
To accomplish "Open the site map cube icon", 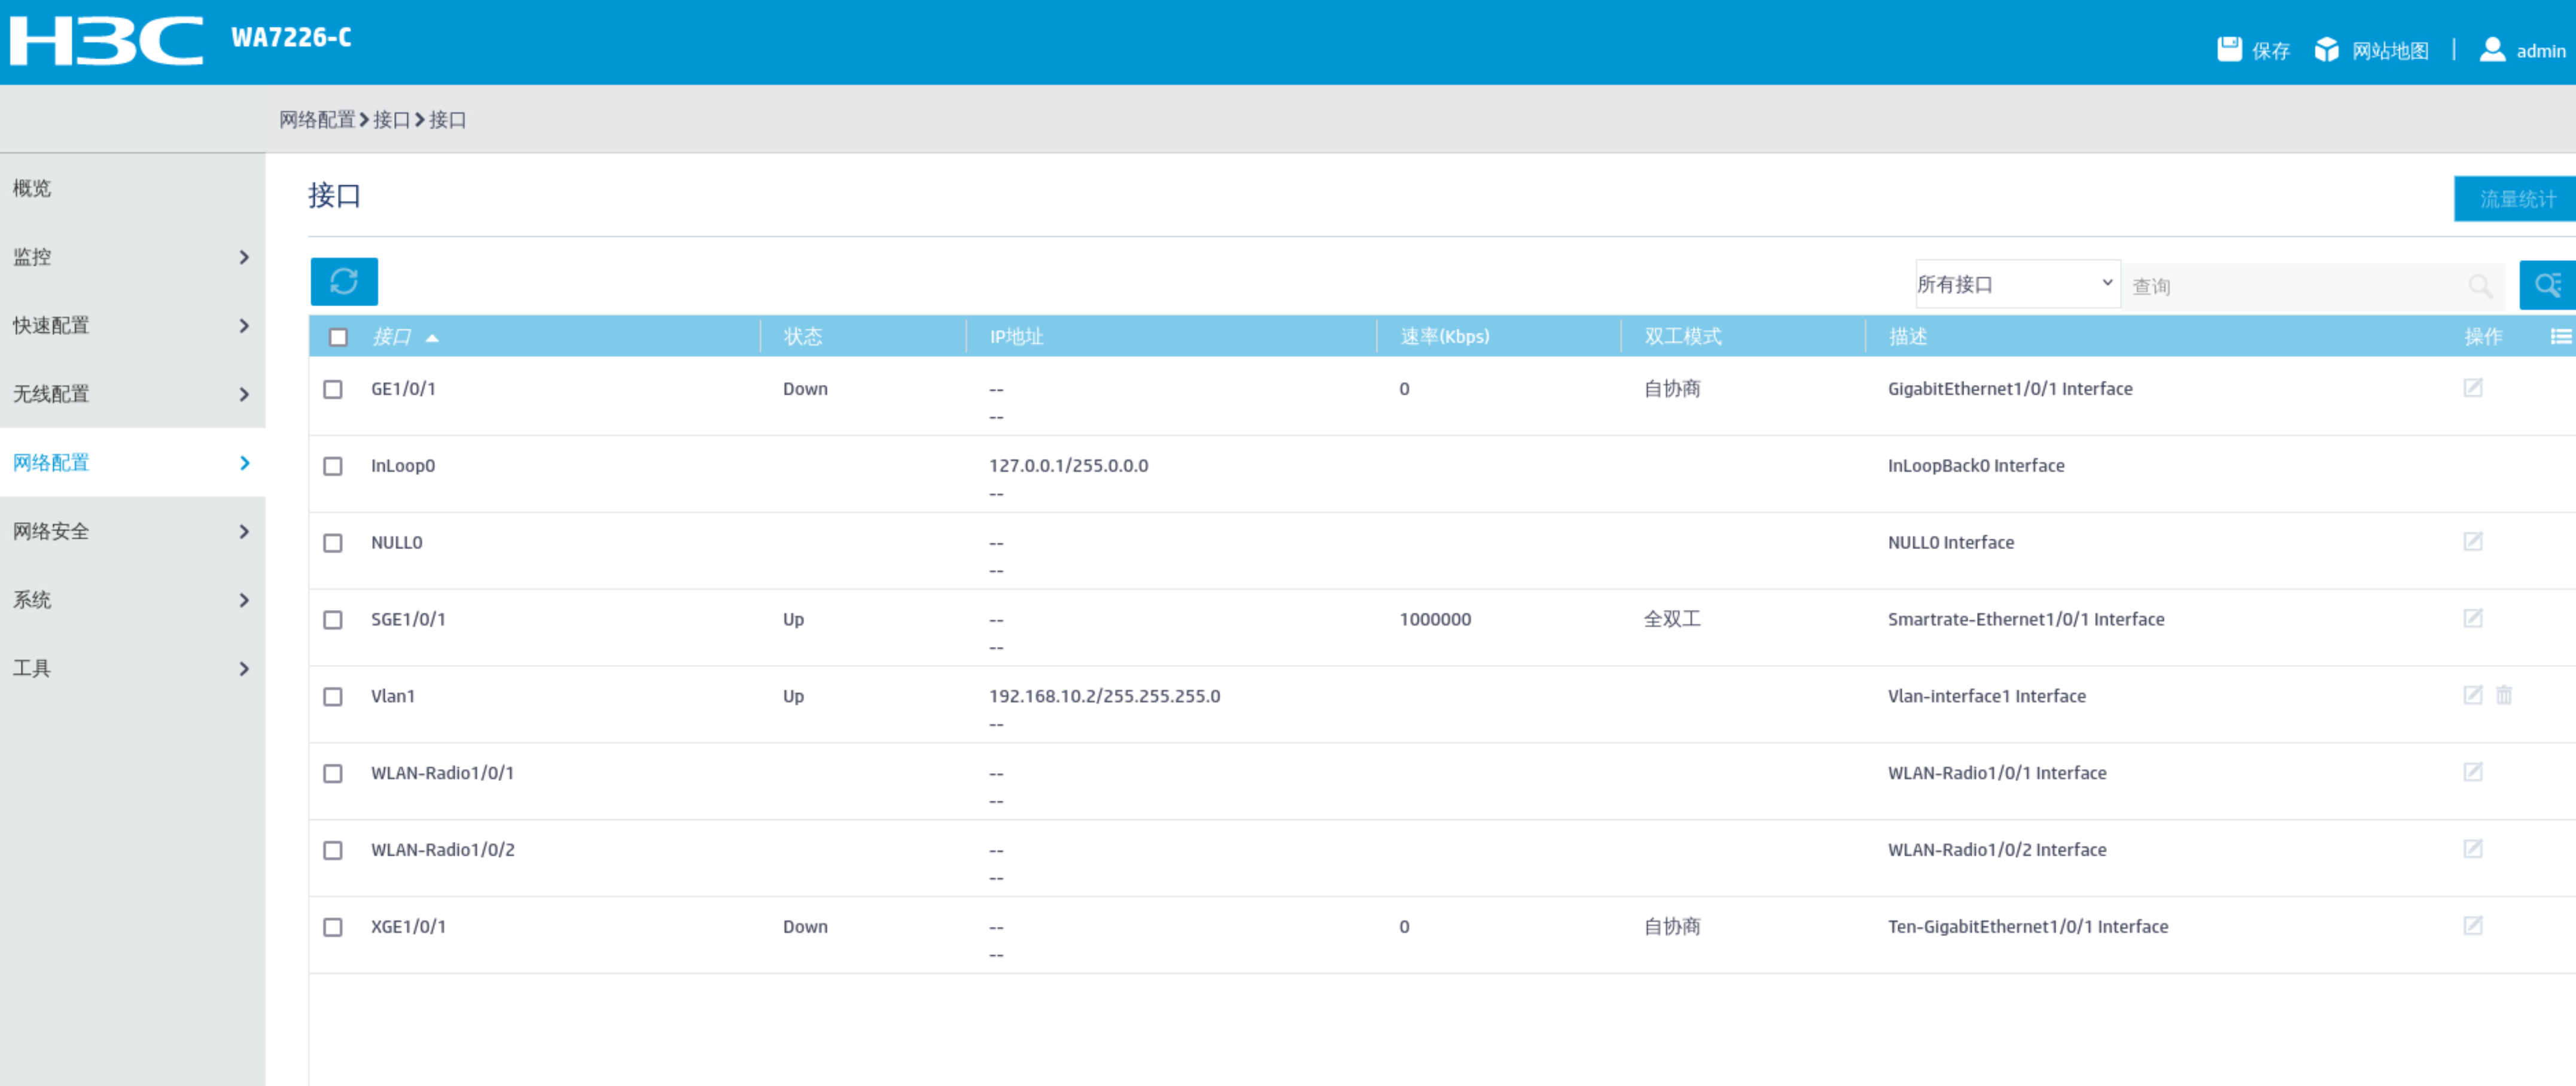I will 2326,49.
